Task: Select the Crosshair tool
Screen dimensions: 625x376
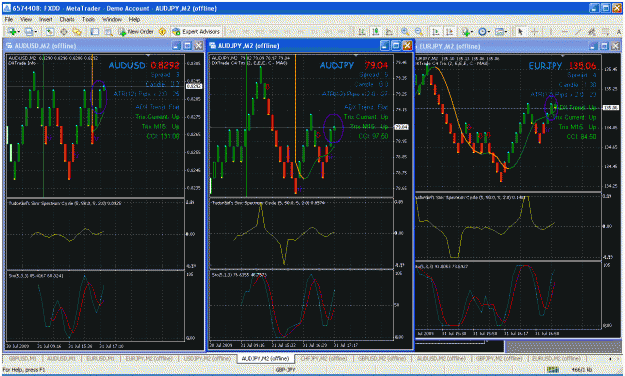Action: (534, 31)
